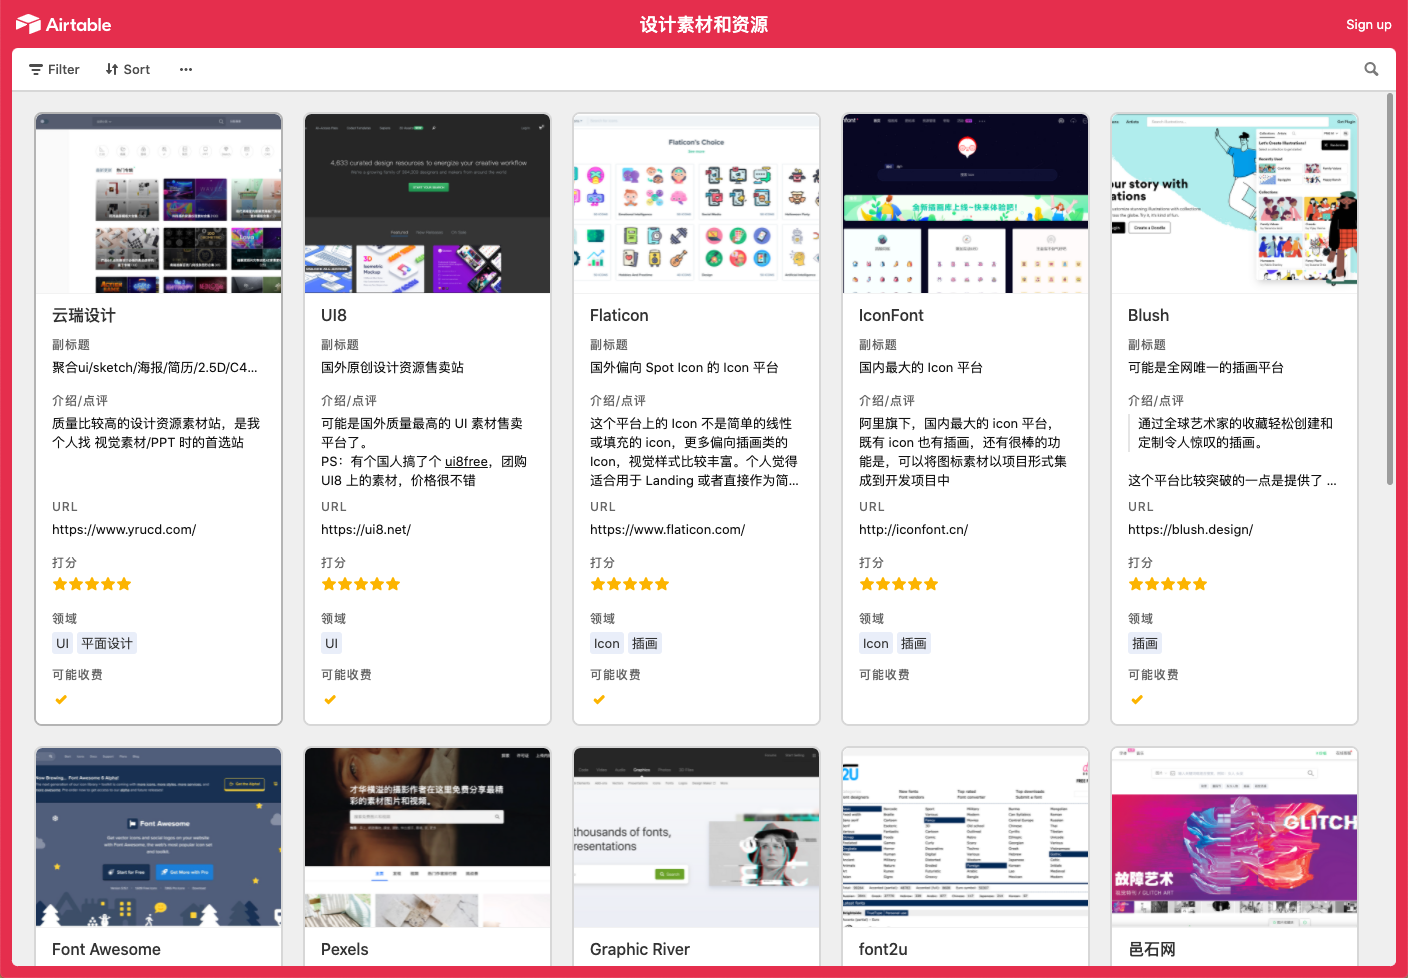This screenshot has height=978, width=1408.
Task: Click the 邑石网 card title
Action: pos(1152,949)
